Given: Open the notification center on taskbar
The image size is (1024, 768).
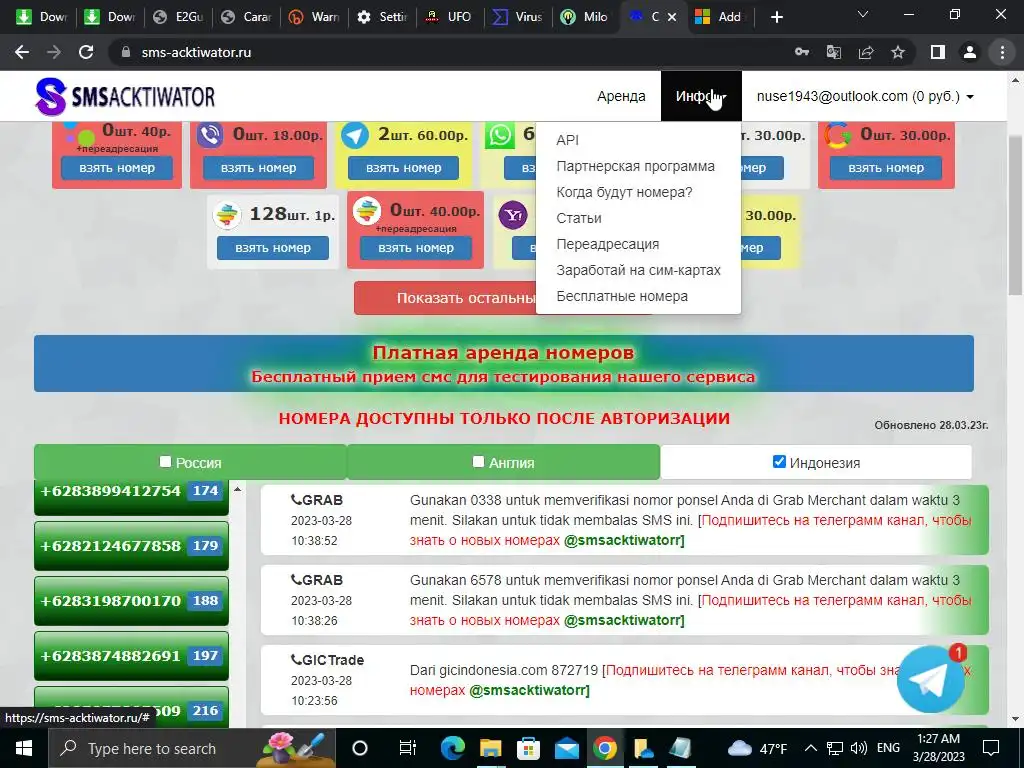Looking at the screenshot, I should click(991, 748).
